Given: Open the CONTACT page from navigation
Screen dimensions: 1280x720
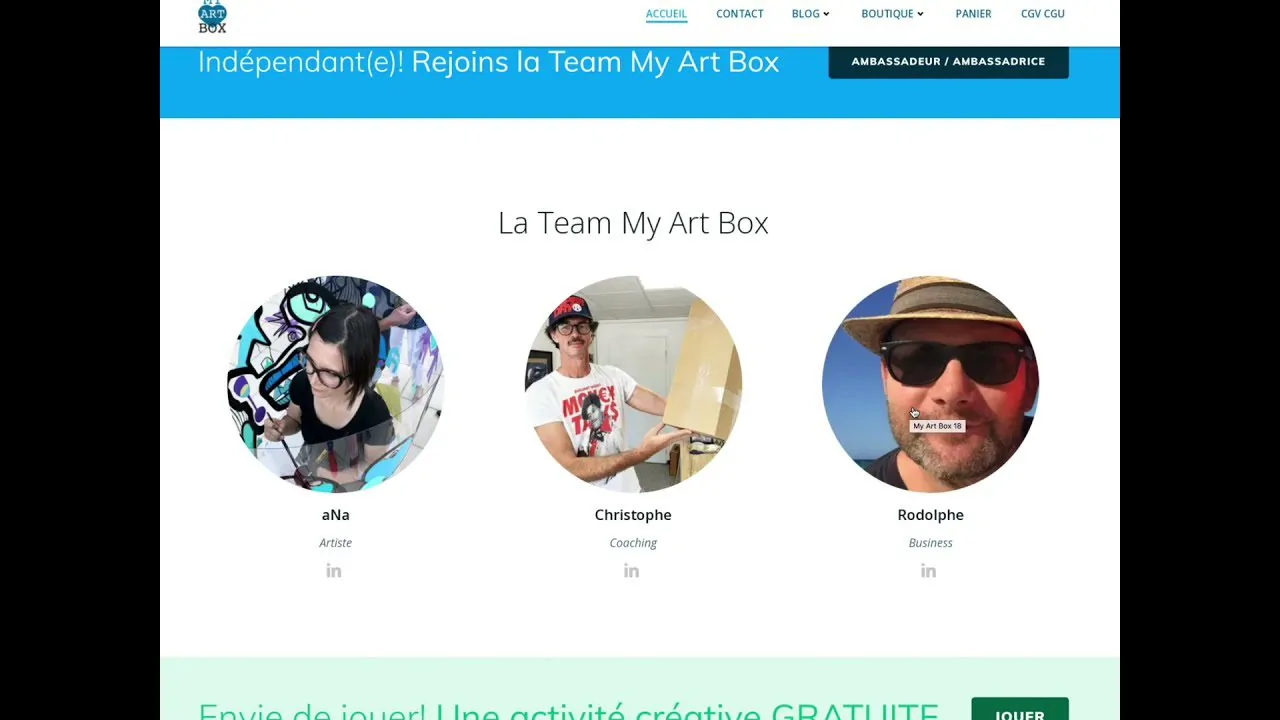Looking at the screenshot, I should coord(739,14).
